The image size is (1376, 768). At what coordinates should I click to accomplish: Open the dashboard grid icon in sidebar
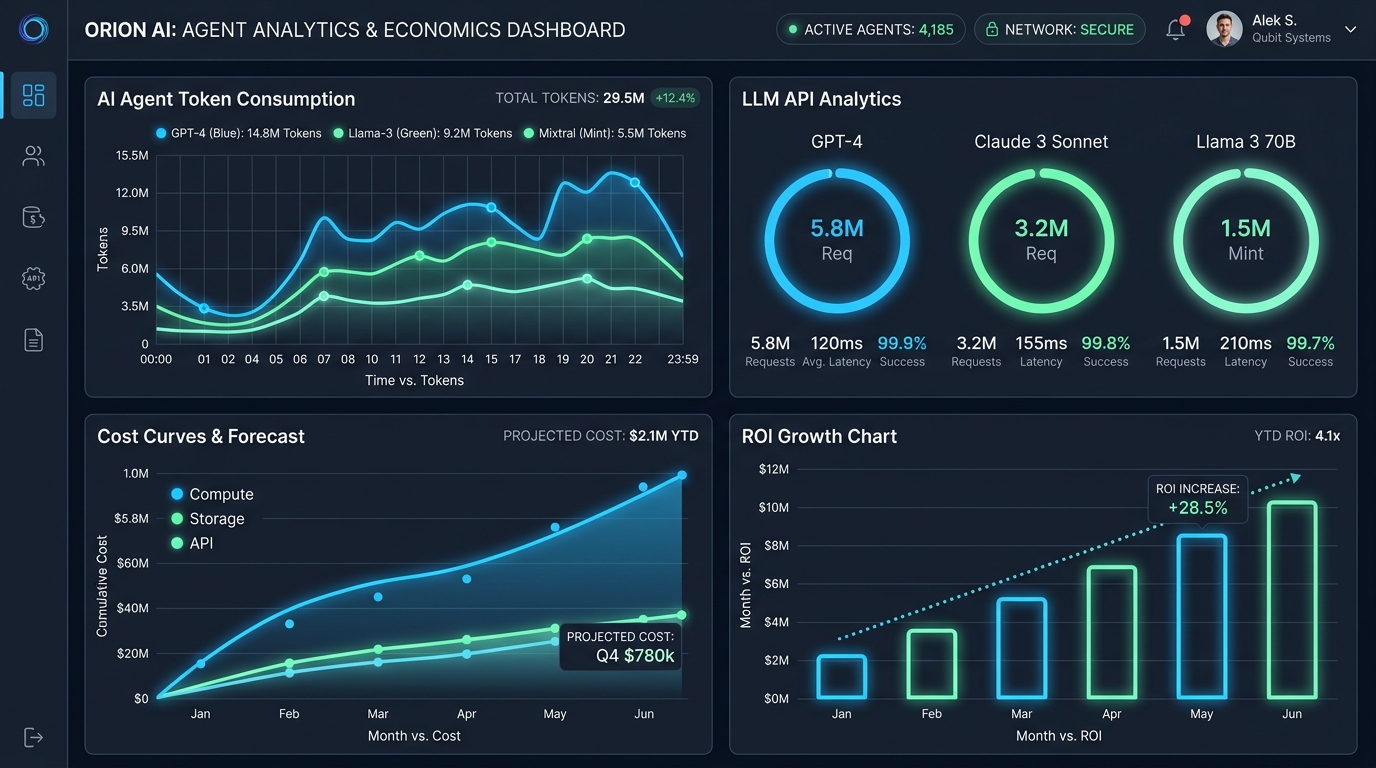coord(34,95)
